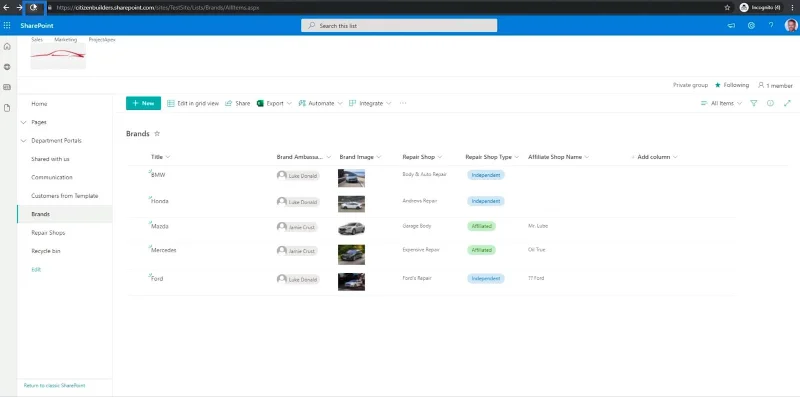The image size is (800, 397).
Task: Open SharePoint settings gear icon
Action: pos(751,26)
